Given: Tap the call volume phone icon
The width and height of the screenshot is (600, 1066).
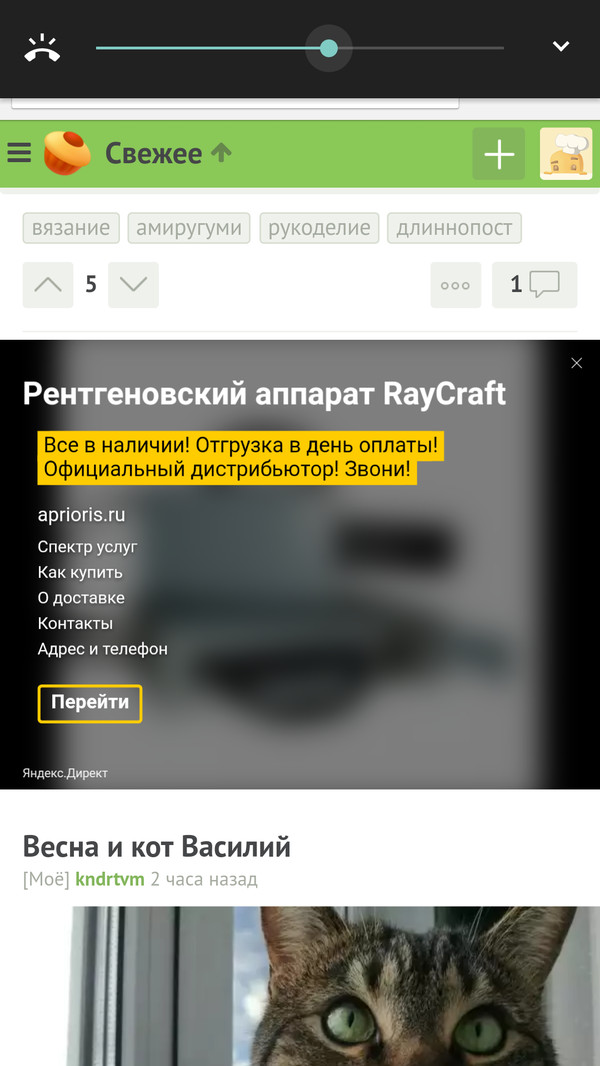Looking at the screenshot, I should (42, 48).
